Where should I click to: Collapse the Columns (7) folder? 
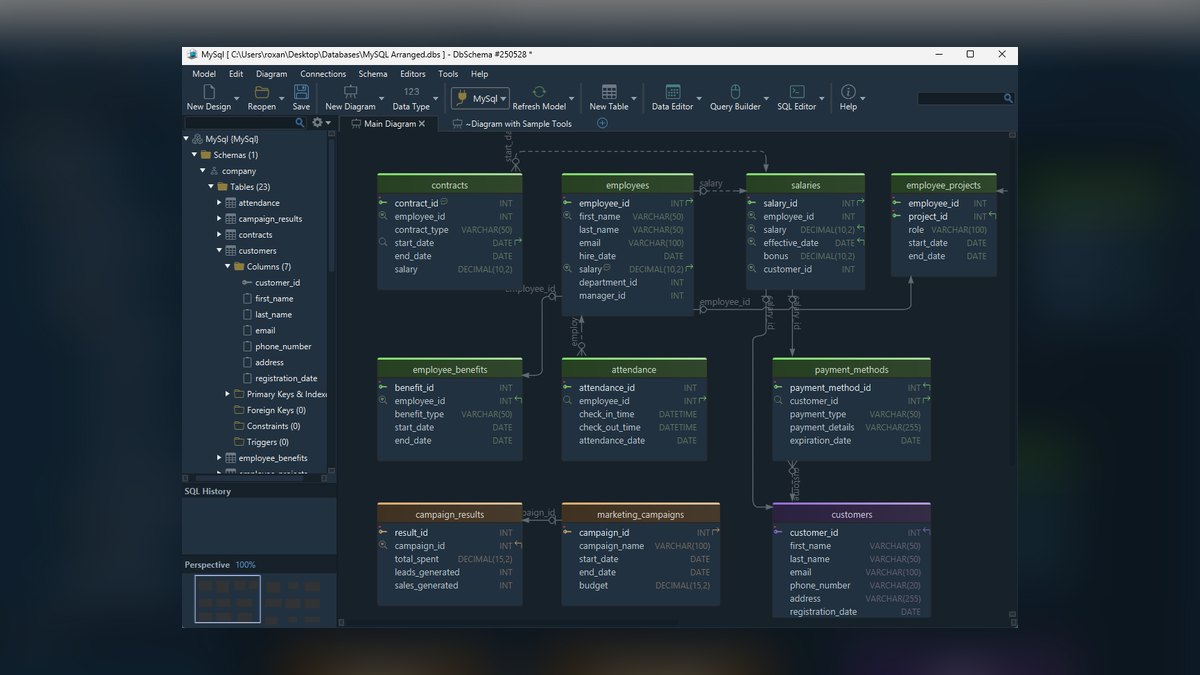(x=227, y=267)
